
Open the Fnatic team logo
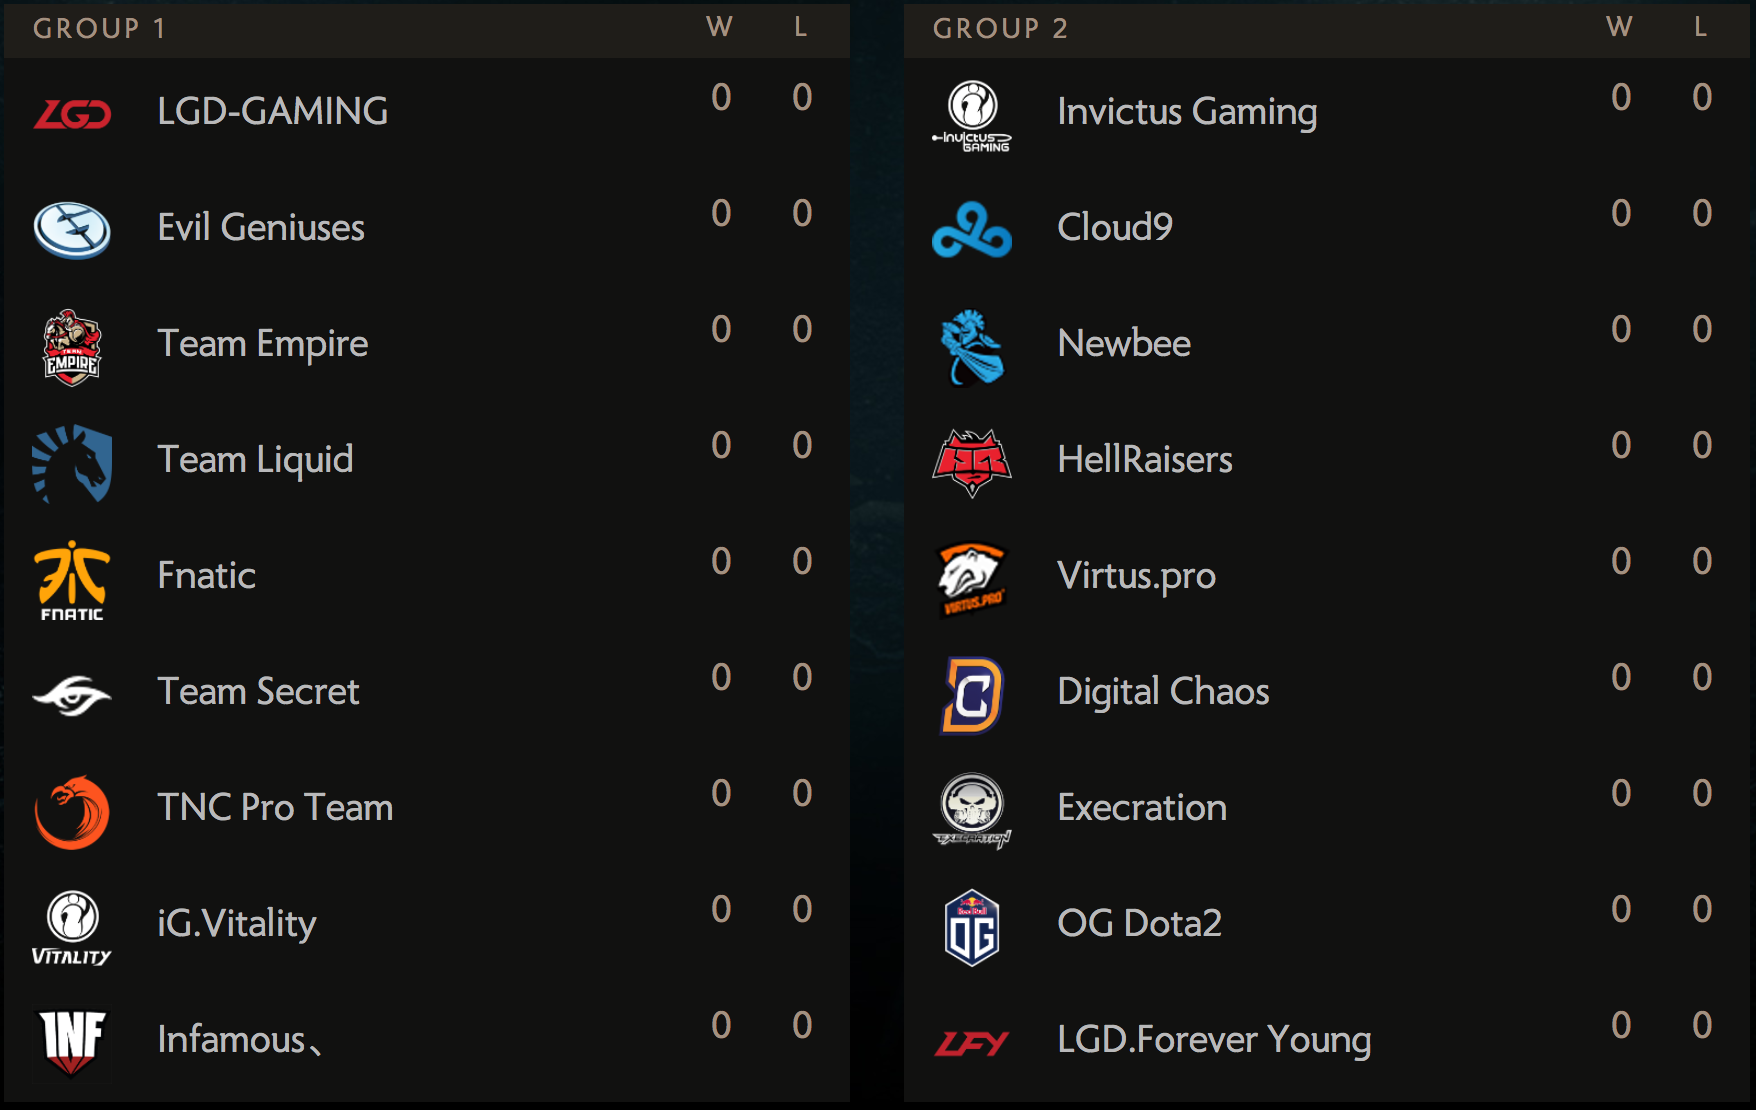[72, 579]
